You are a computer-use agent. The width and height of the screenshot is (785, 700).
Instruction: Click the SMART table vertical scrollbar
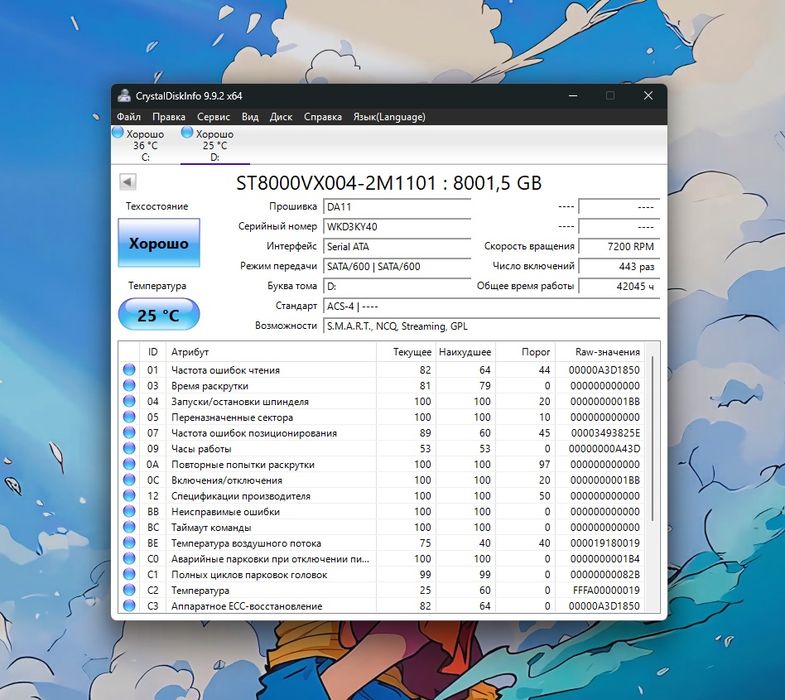coord(652,438)
